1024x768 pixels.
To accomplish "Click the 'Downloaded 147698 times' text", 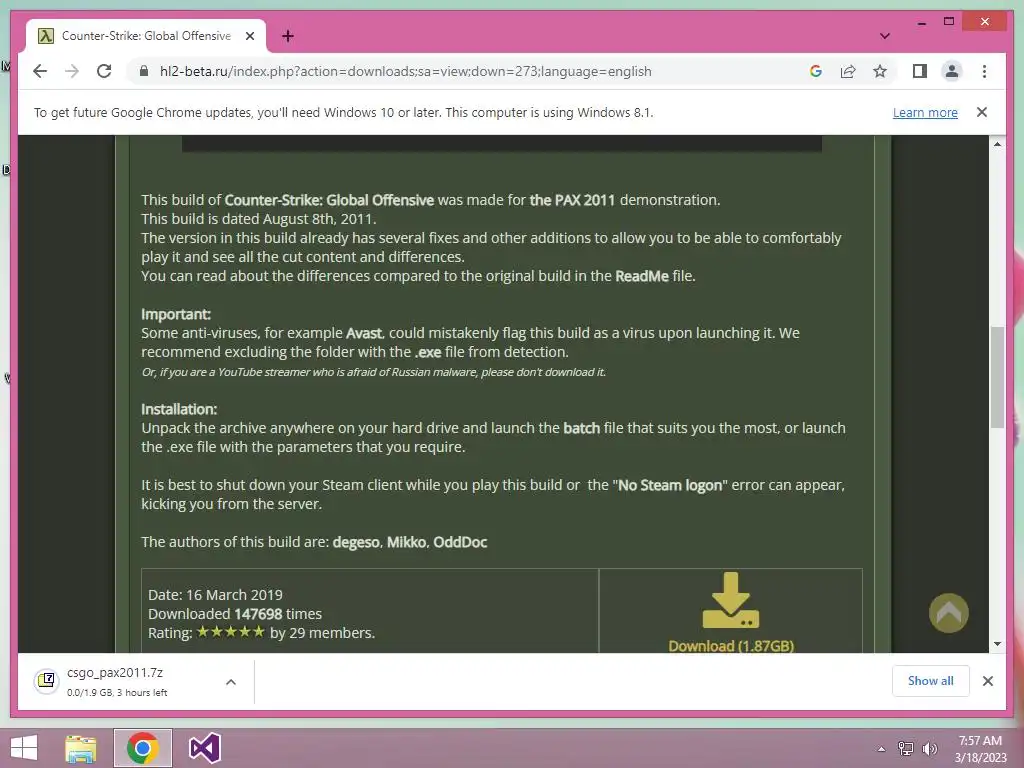I will point(234,613).
